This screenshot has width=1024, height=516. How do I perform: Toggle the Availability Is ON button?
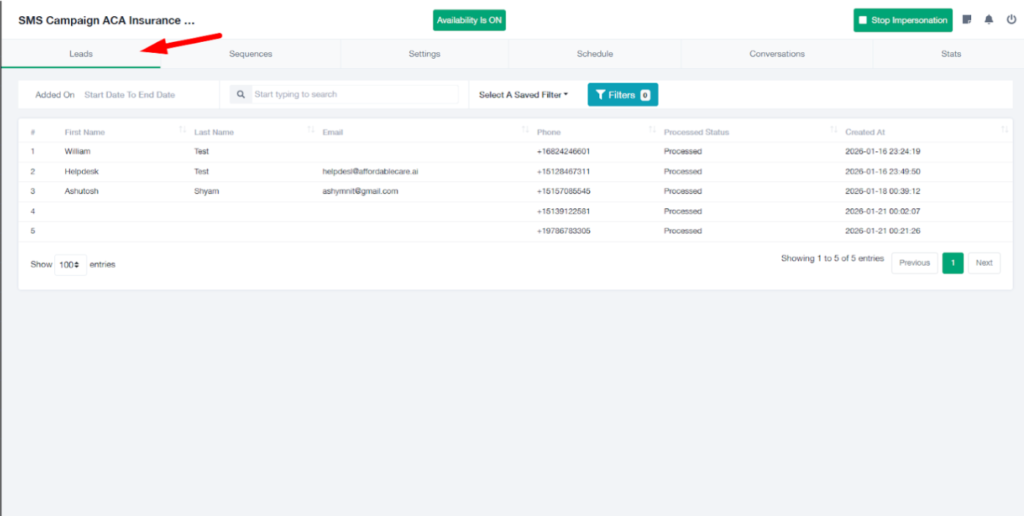tap(469, 20)
